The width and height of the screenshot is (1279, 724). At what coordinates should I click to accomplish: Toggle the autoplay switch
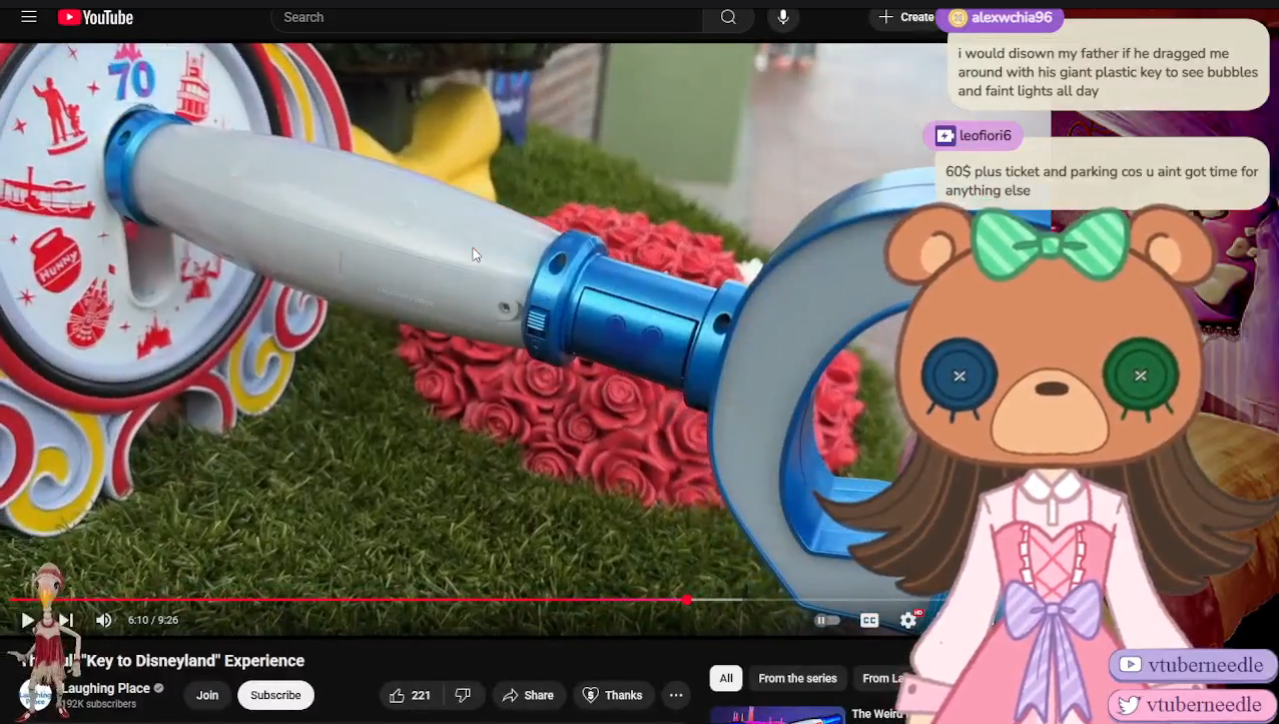[827, 620]
